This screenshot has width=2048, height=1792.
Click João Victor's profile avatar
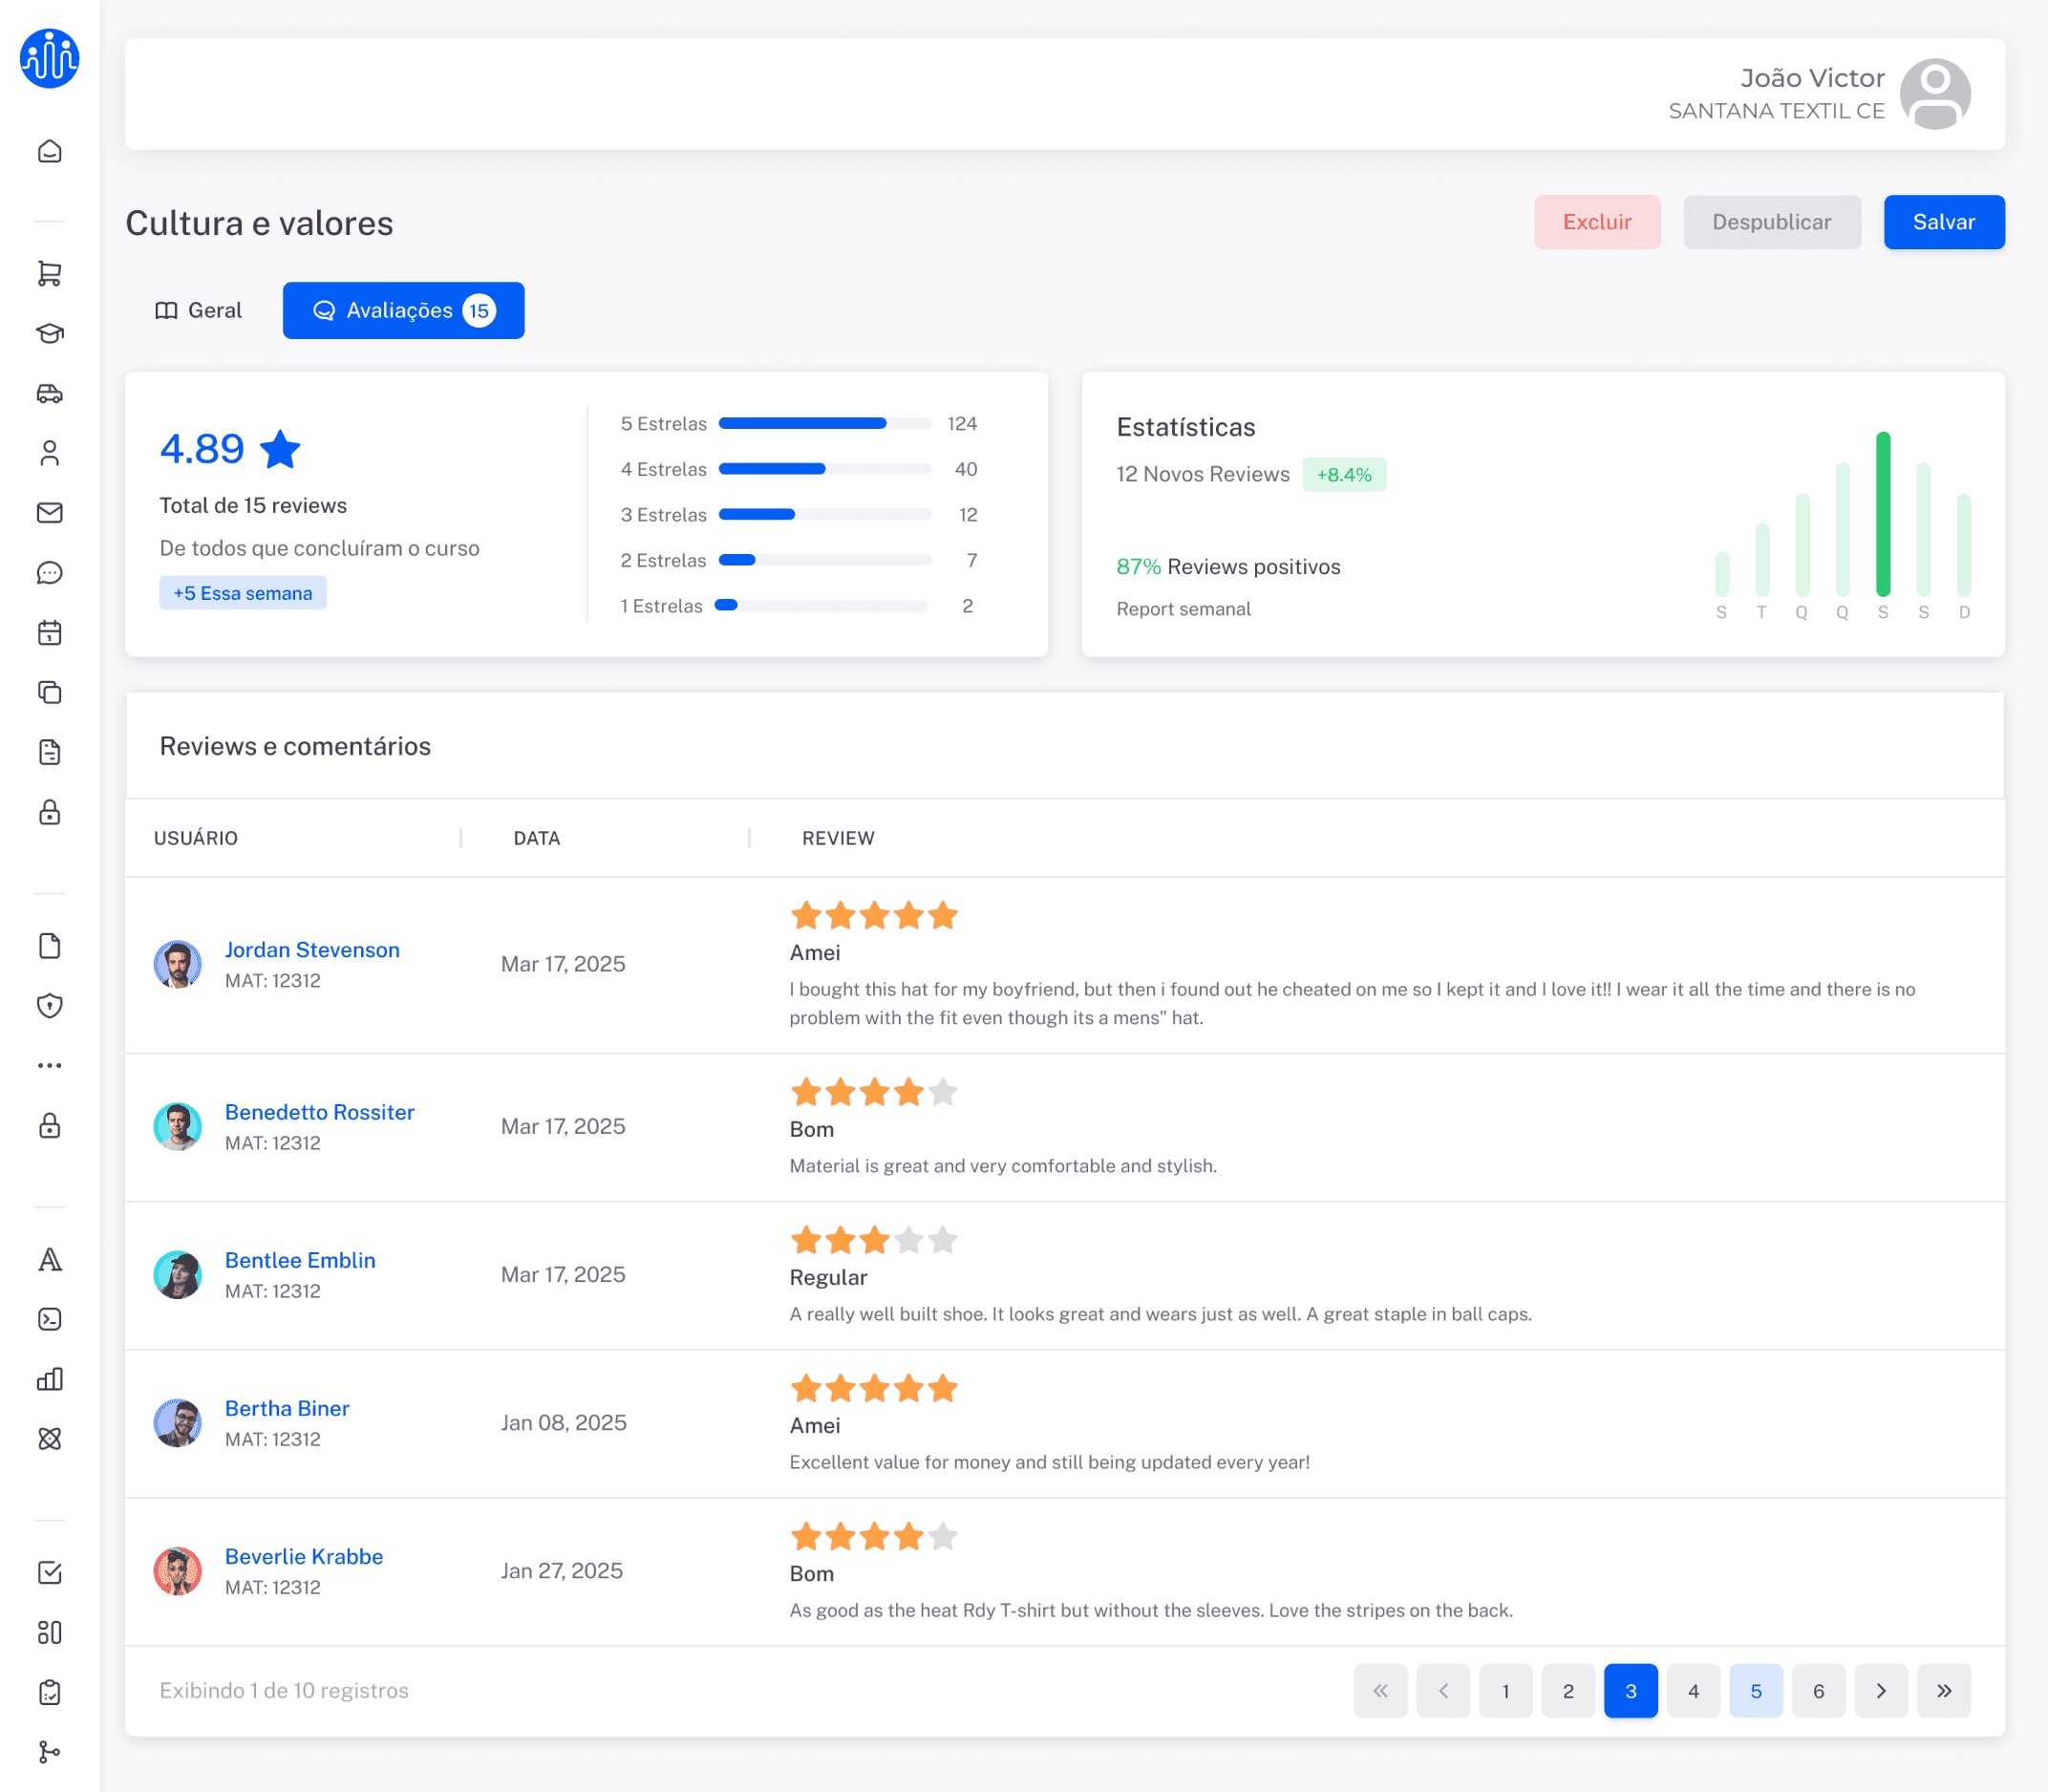(x=1934, y=94)
